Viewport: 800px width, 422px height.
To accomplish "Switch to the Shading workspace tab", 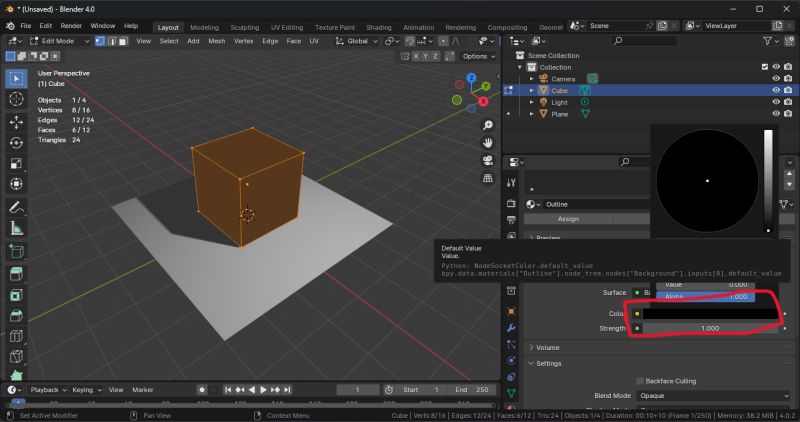I will pos(379,28).
